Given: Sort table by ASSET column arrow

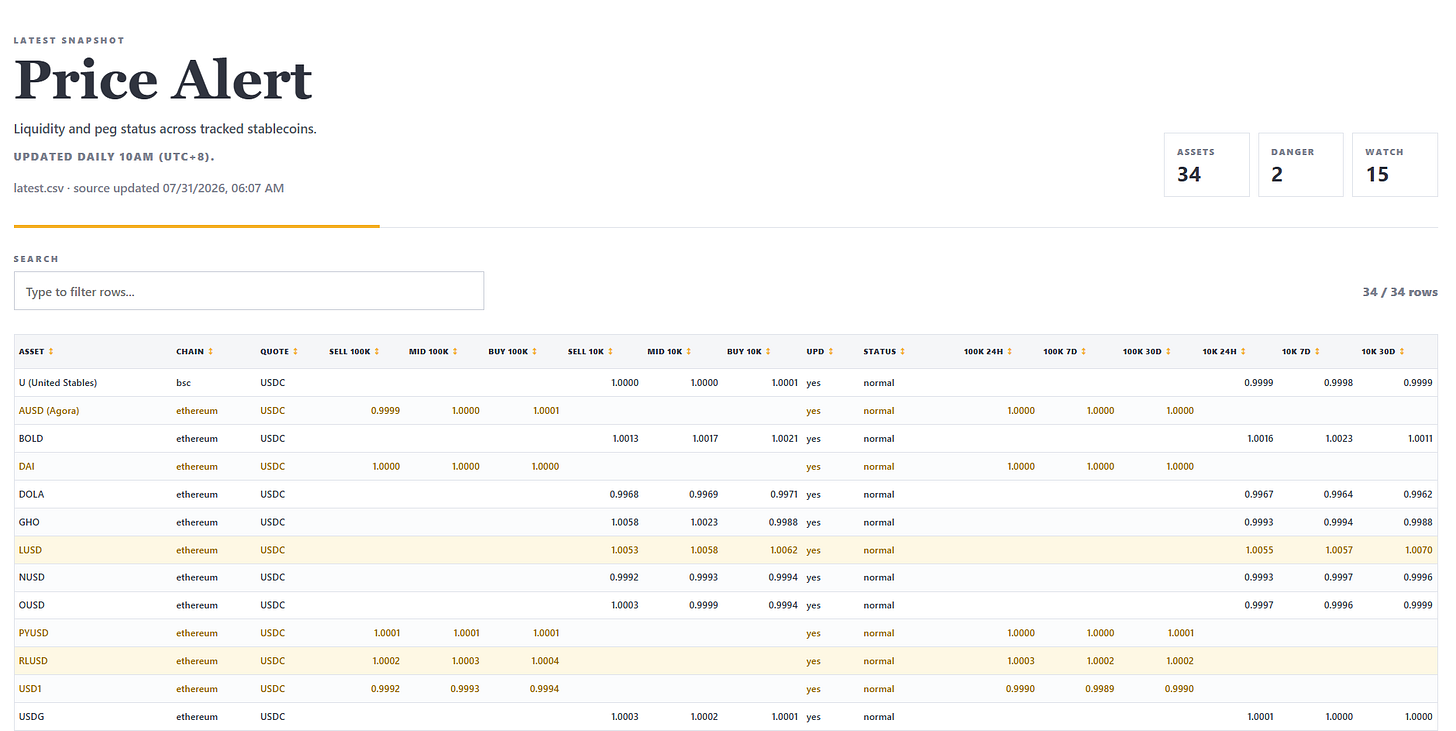Looking at the screenshot, I should pos(51,352).
